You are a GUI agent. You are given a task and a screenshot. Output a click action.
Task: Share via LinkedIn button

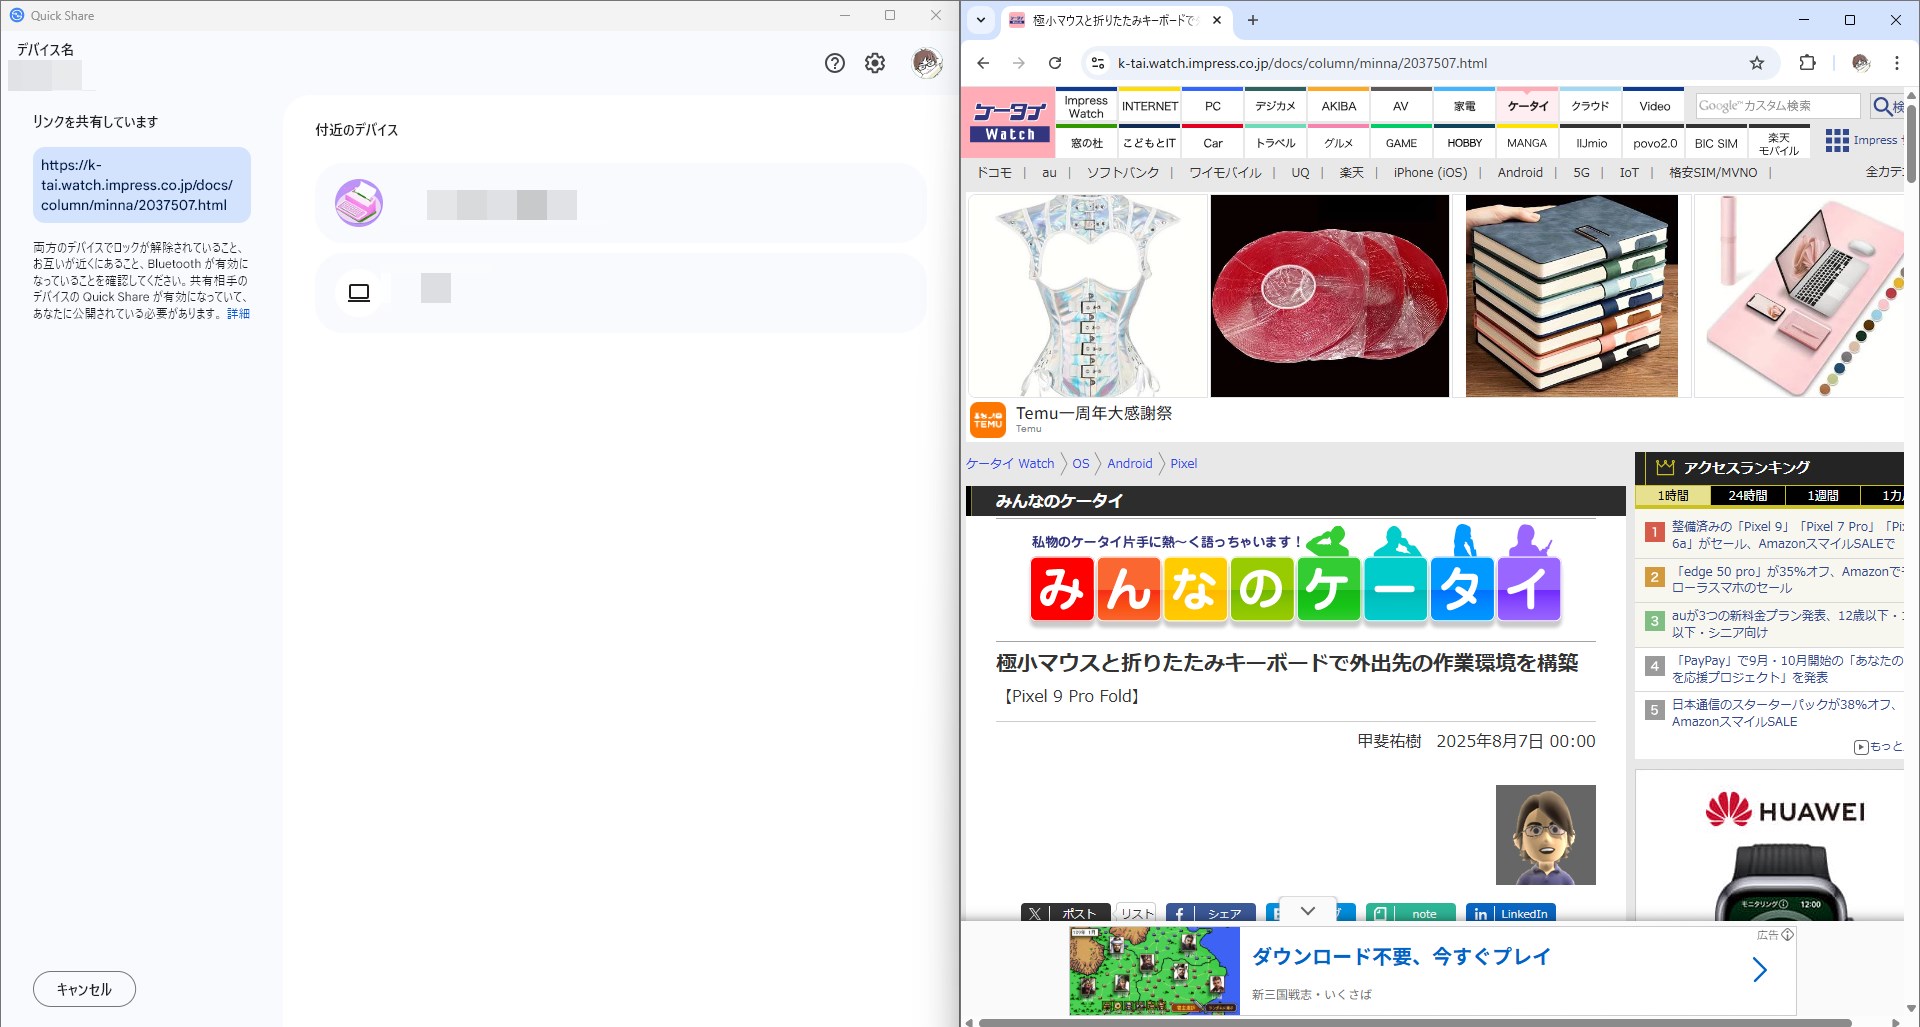1511,913
